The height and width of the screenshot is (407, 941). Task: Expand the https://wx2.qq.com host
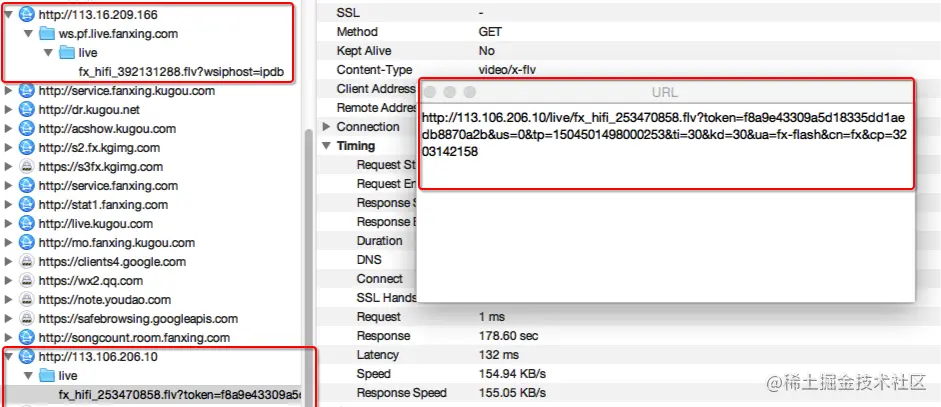(8, 281)
